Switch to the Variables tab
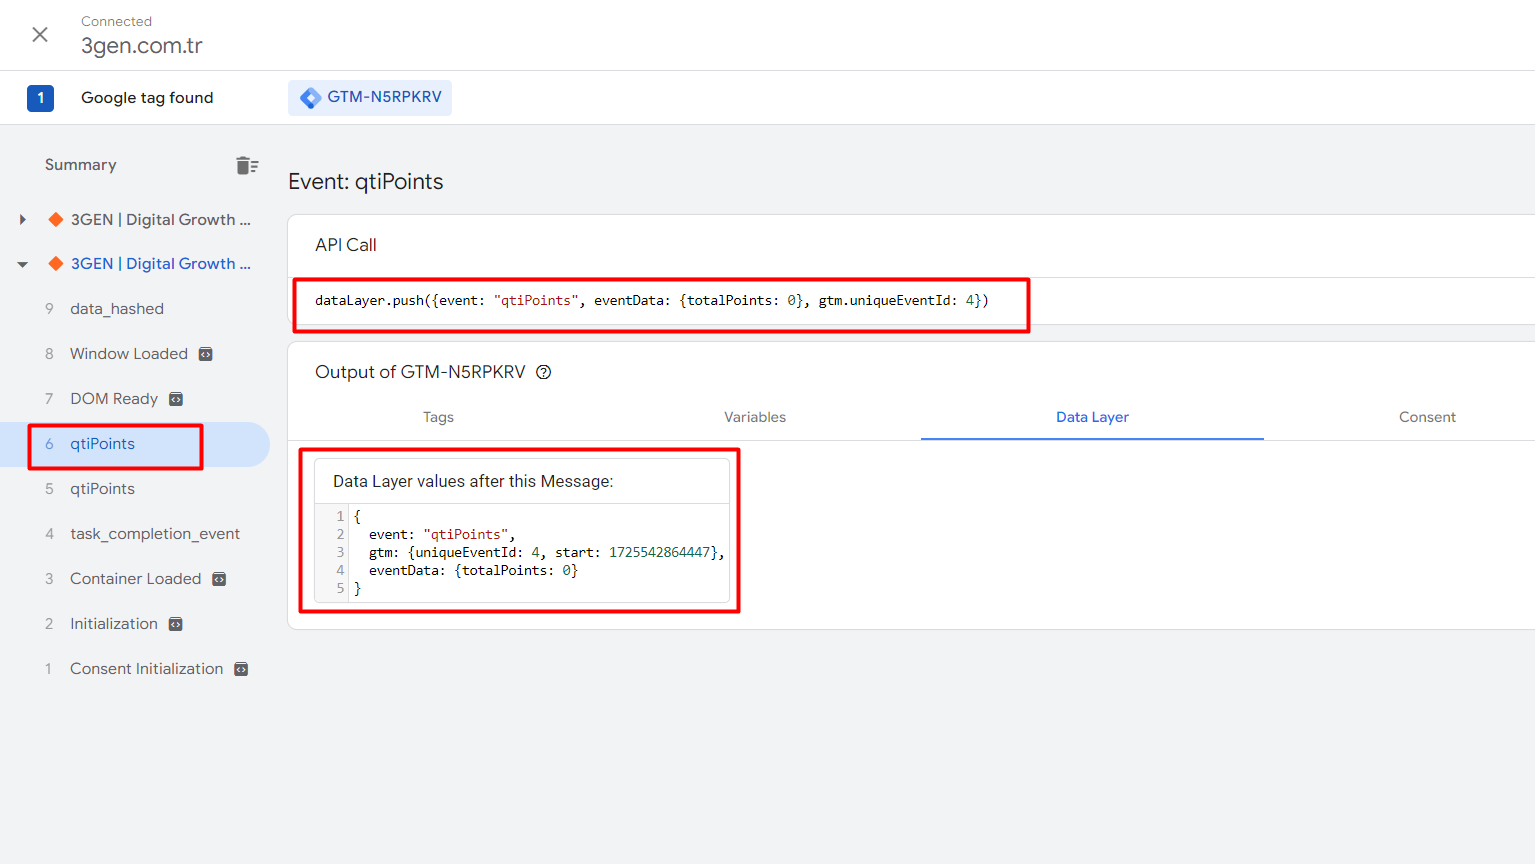 (755, 417)
